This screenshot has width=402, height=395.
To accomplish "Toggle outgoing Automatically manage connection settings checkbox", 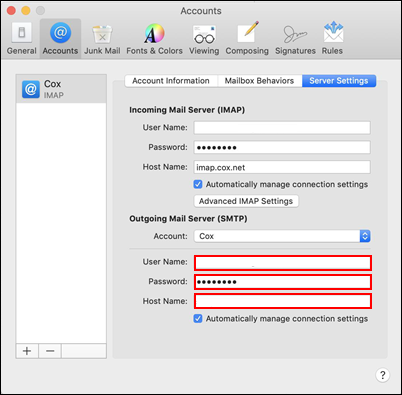I will pyautogui.click(x=198, y=319).
